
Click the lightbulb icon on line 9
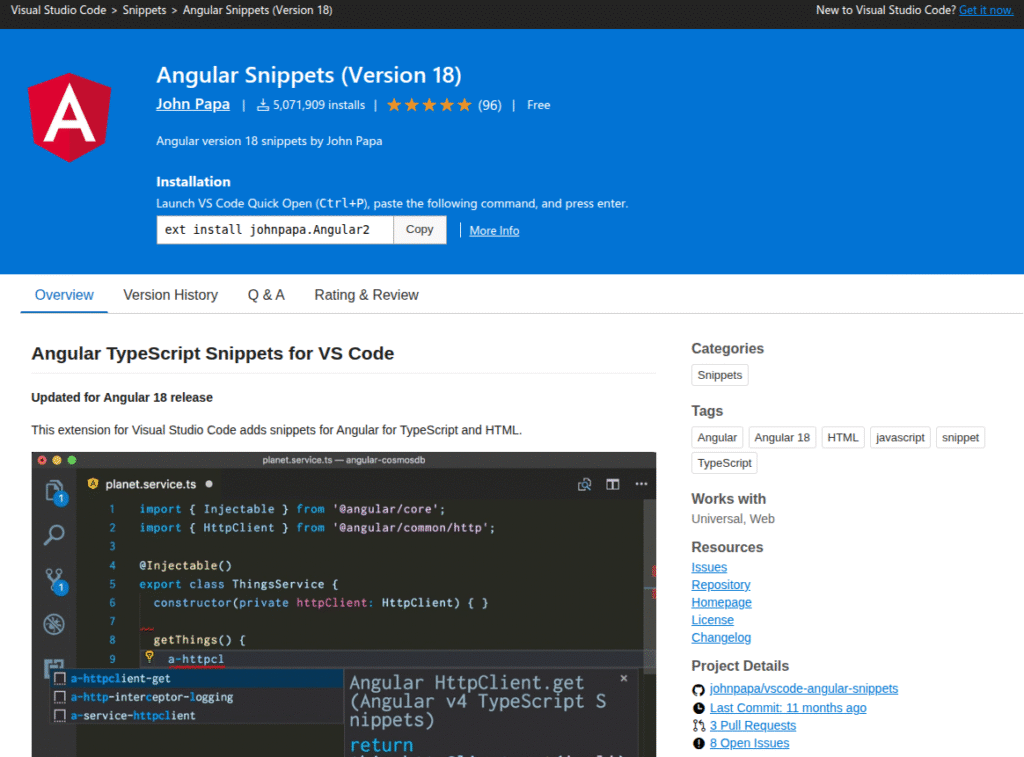(150, 657)
